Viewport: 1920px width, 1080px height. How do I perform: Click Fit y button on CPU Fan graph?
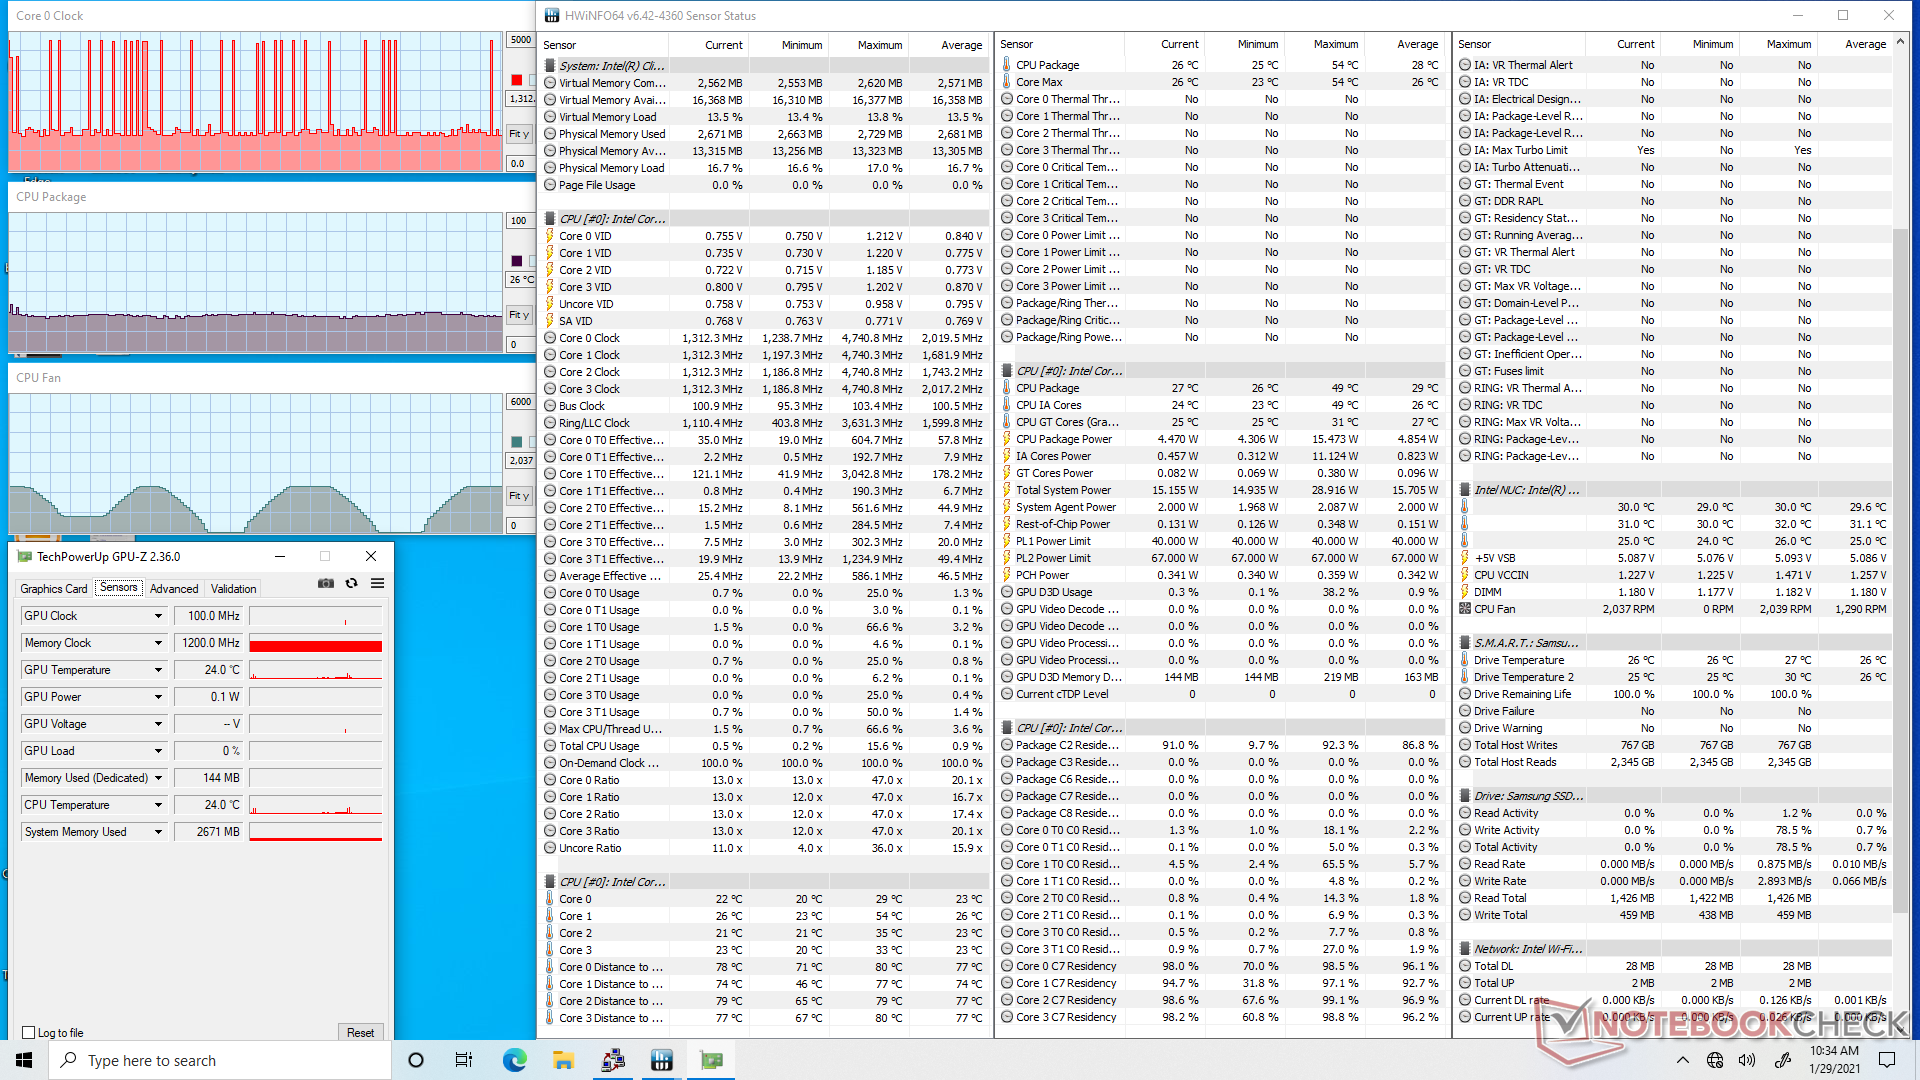tap(519, 496)
